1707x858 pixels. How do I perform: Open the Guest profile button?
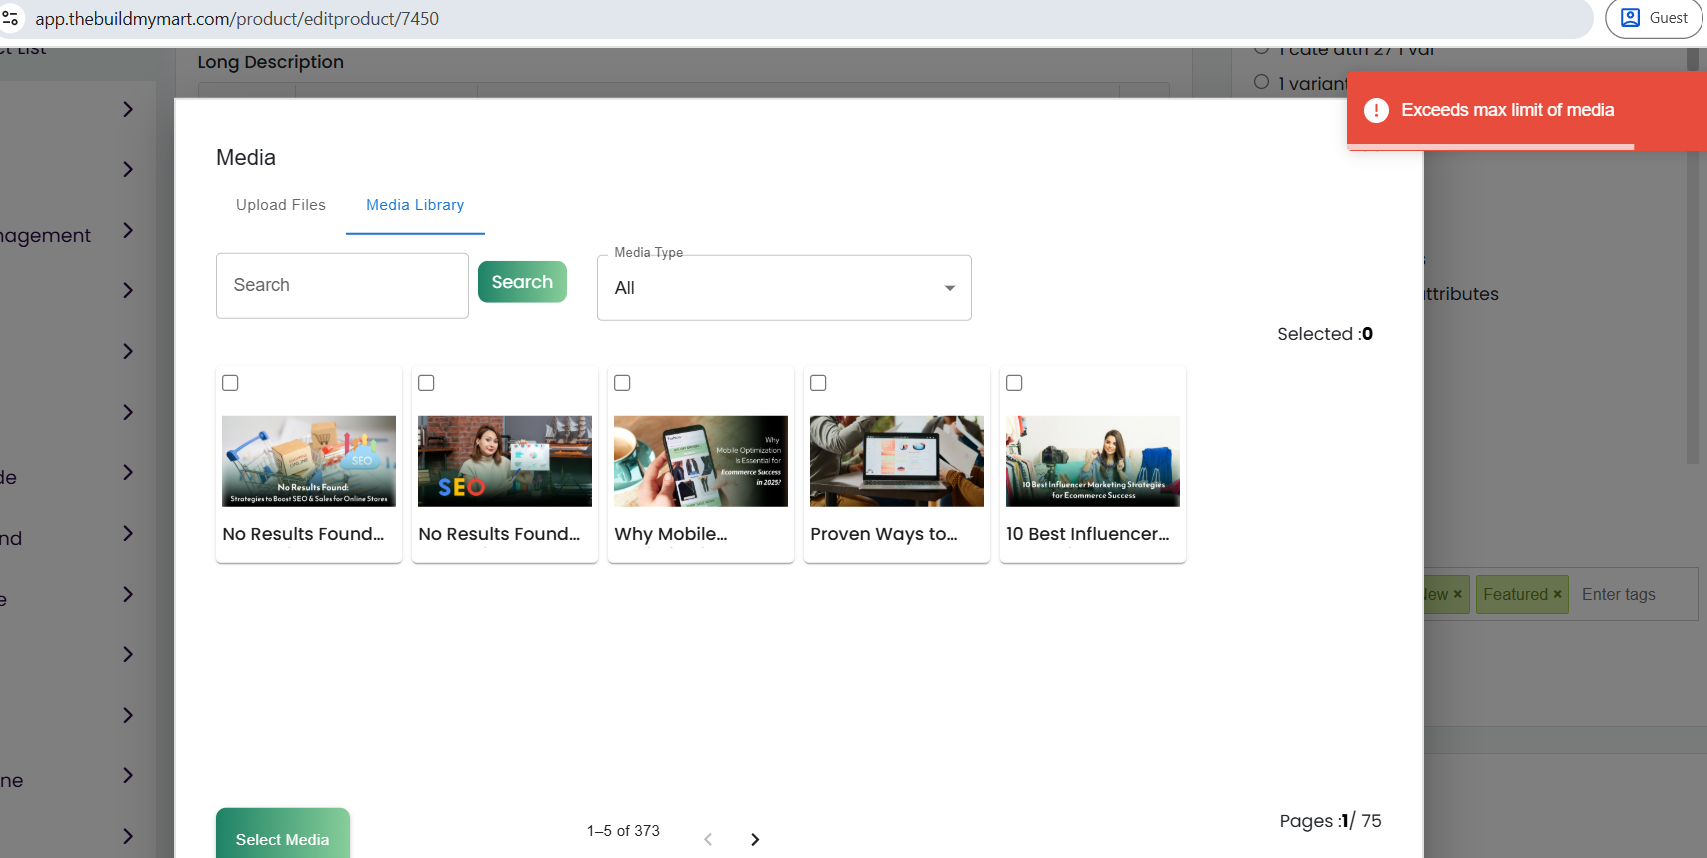pyautogui.click(x=1654, y=18)
